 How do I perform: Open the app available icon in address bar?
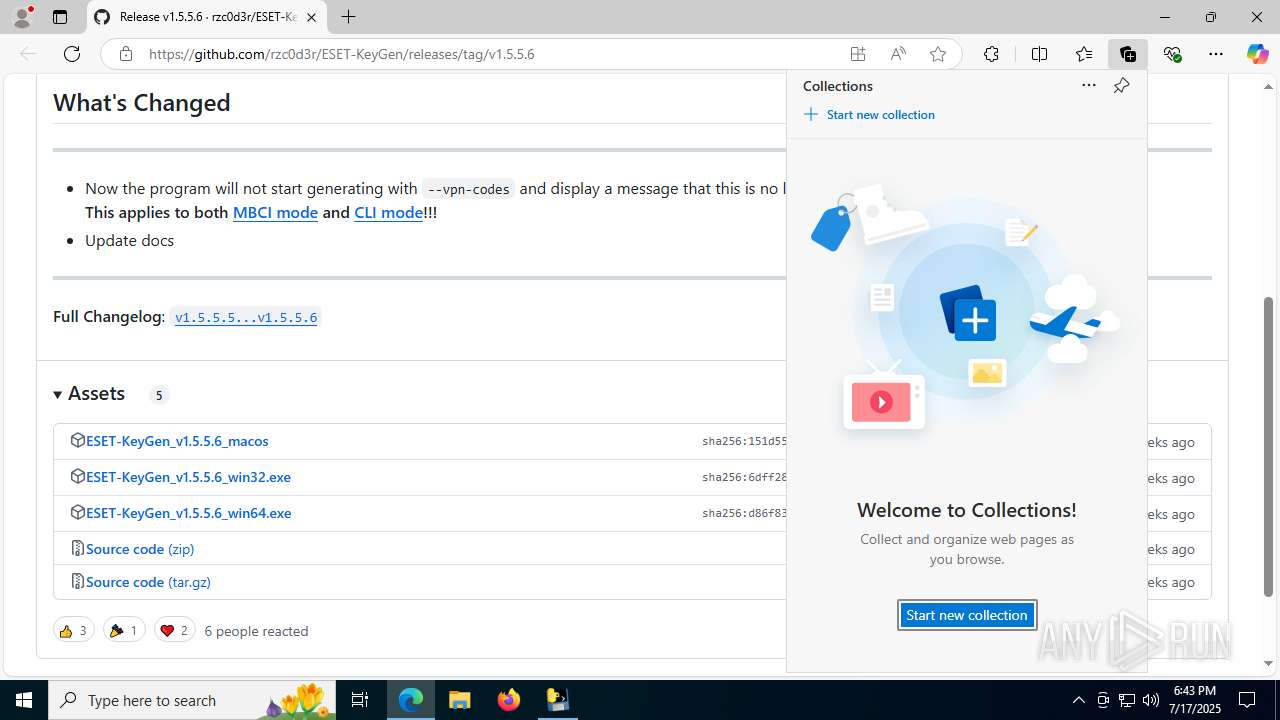(858, 54)
